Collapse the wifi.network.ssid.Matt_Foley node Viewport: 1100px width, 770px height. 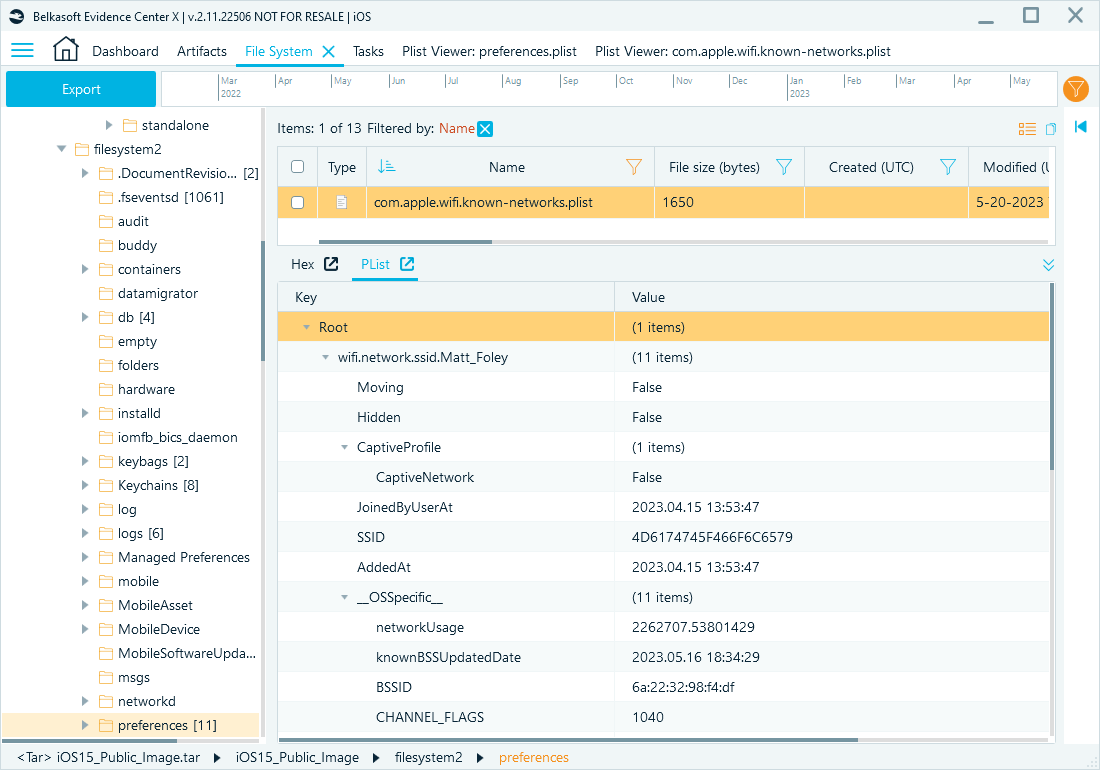pyautogui.click(x=326, y=358)
